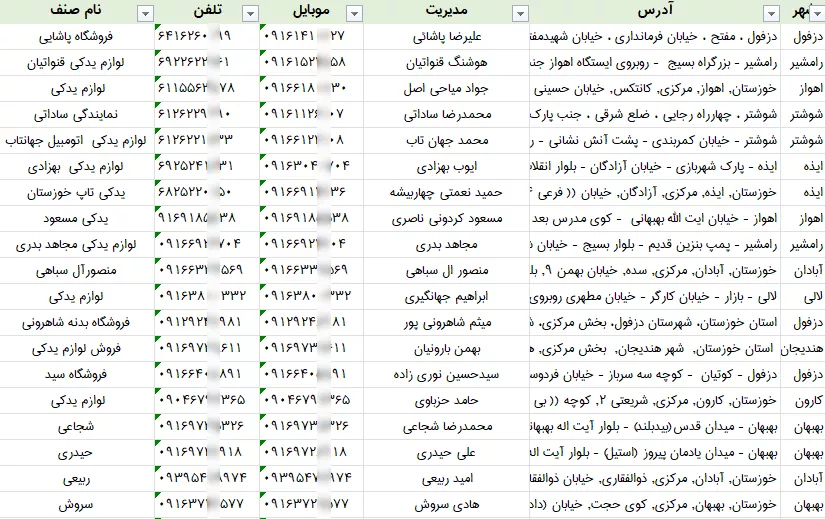Open filter dropdown for تلفن column
The height and width of the screenshot is (519, 825).
pyautogui.click(x=250, y=14)
